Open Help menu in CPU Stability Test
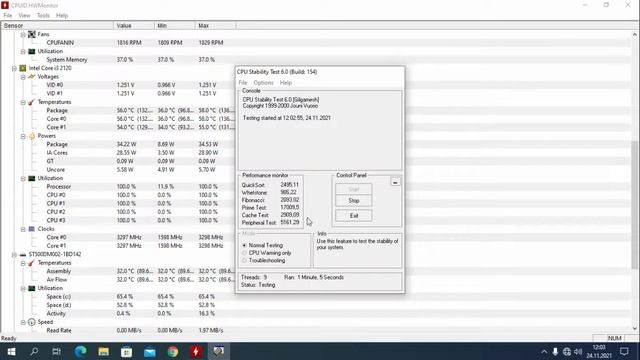The height and width of the screenshot is (360, 640). click(286, 82)
